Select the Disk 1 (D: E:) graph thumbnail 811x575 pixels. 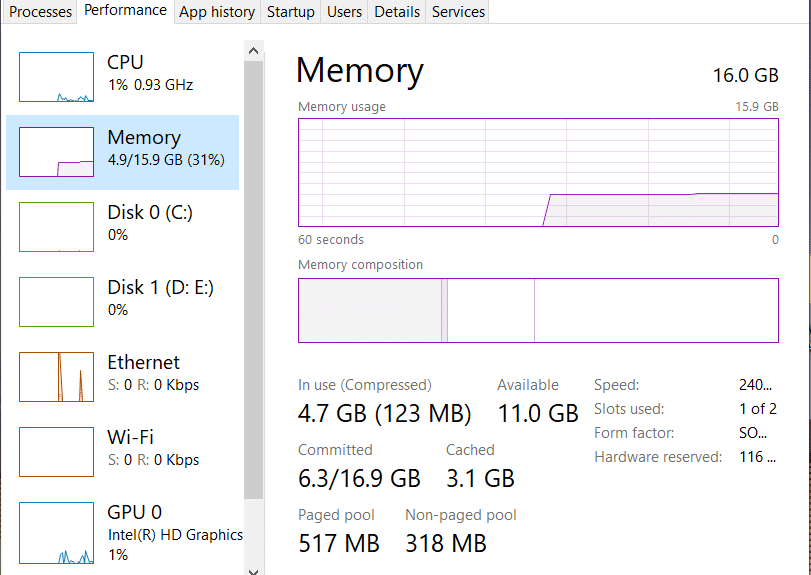pos(57,302)
